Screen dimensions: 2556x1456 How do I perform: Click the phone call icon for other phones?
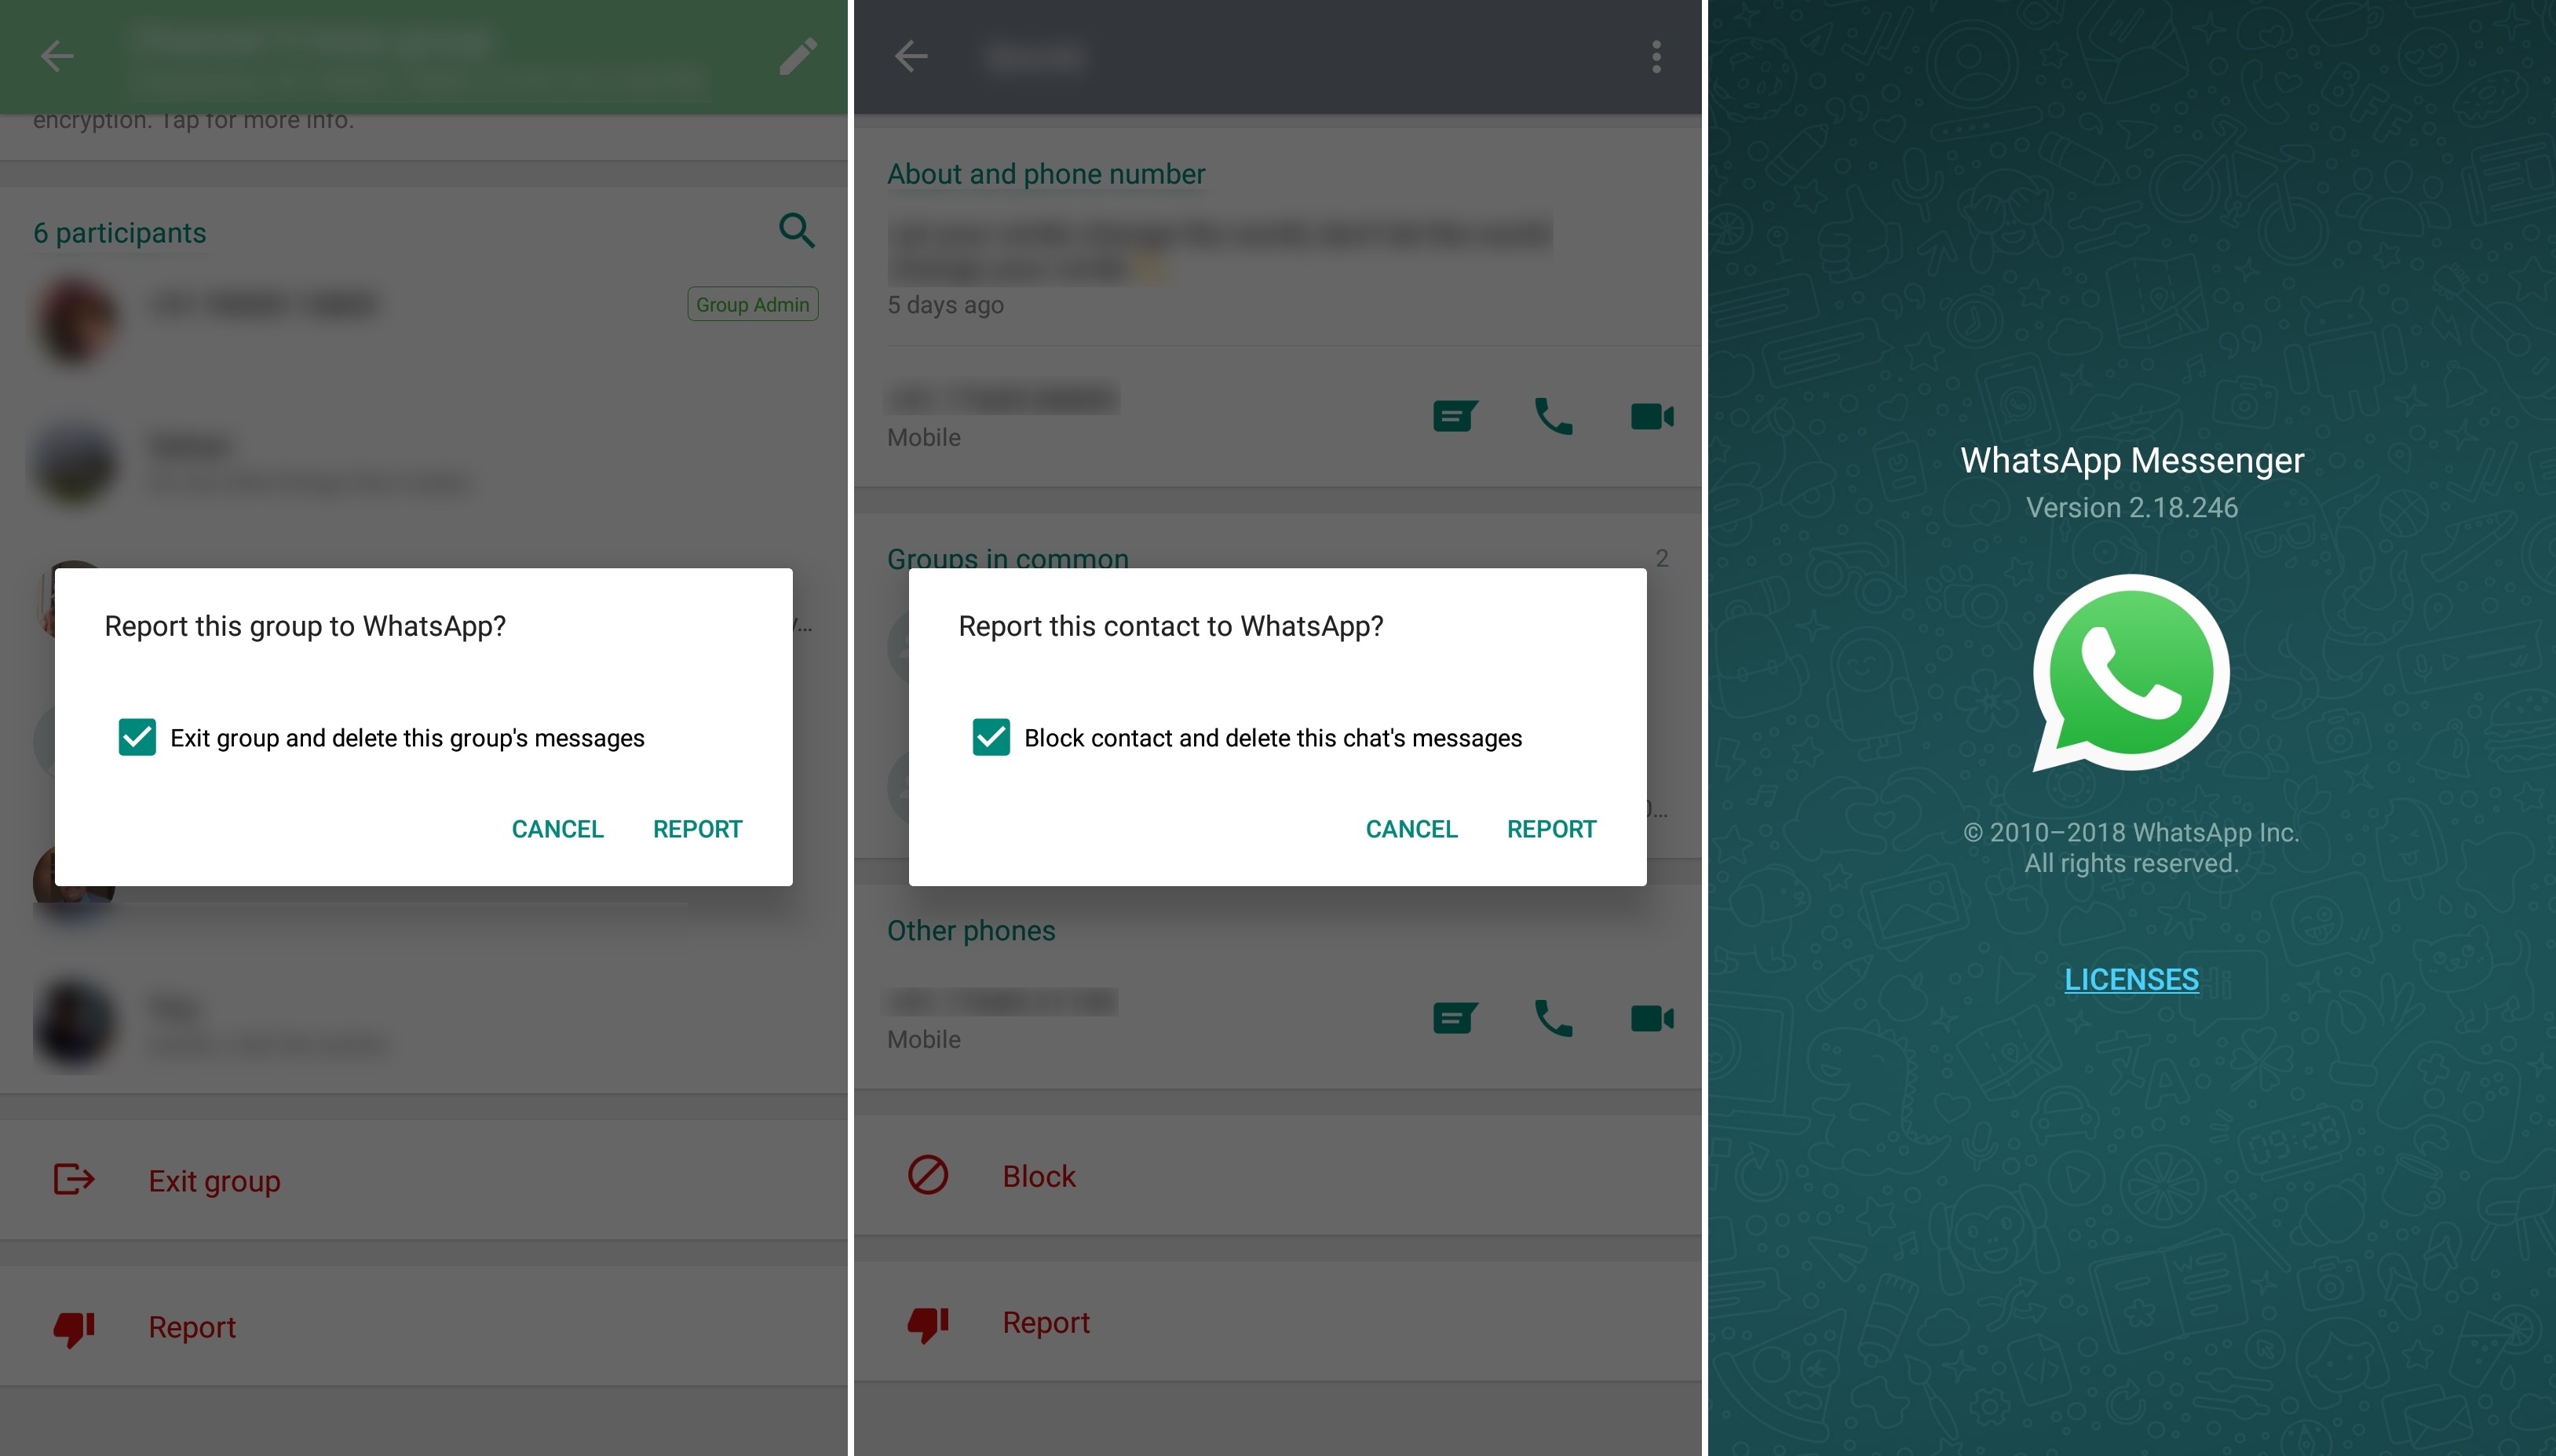pos(1552,1017)
